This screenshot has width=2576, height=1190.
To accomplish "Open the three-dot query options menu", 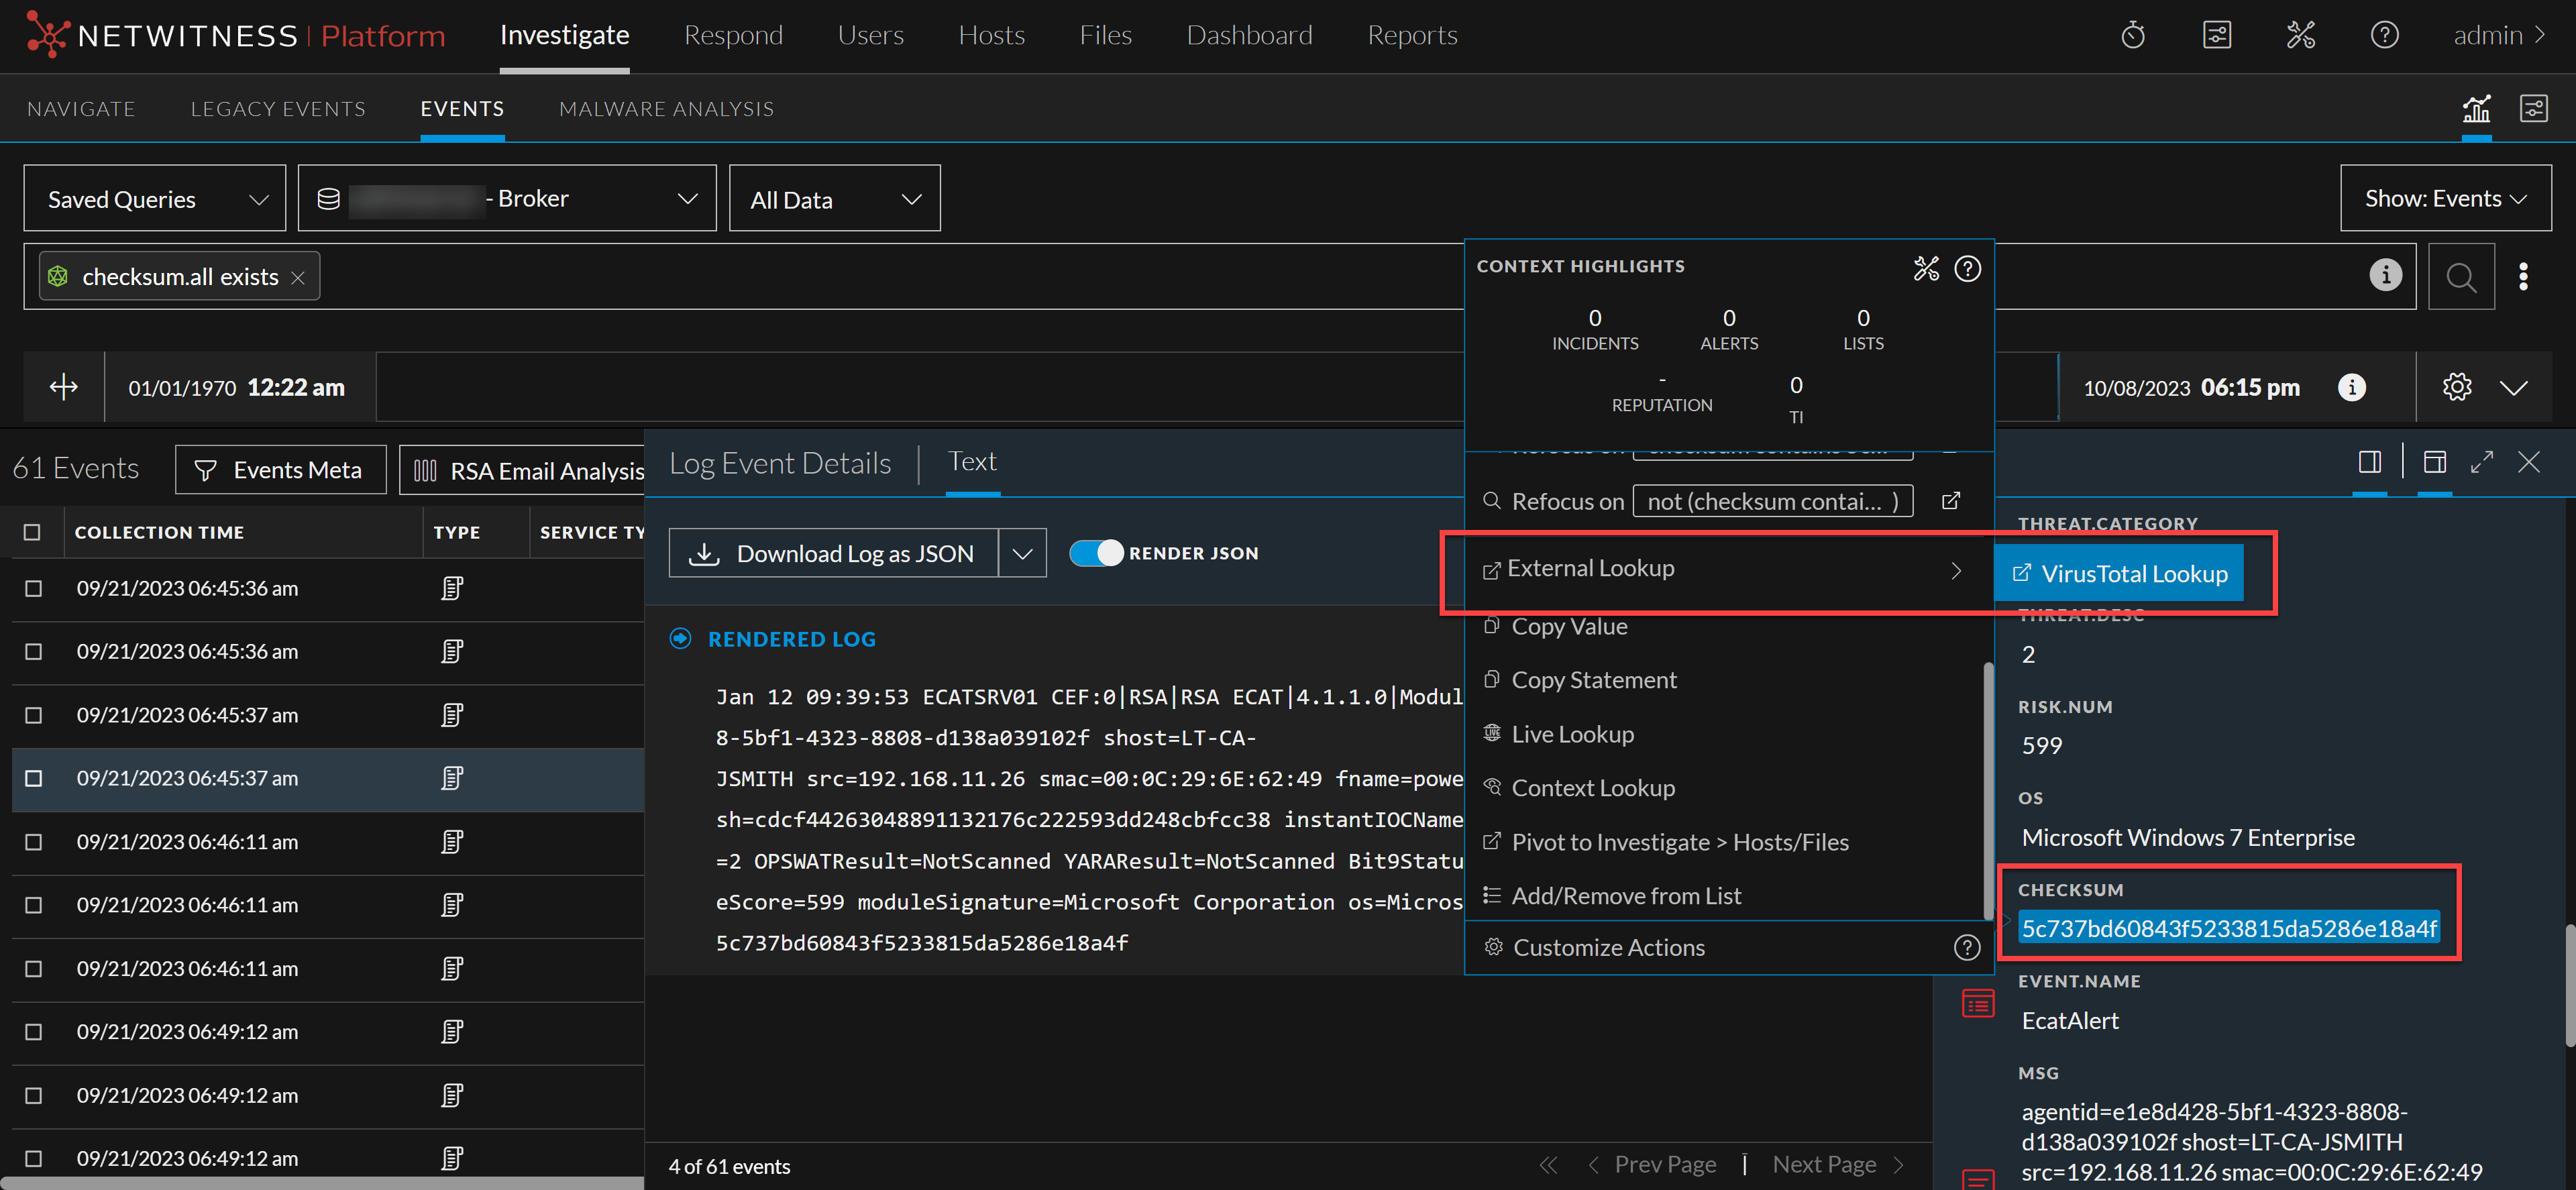I will tap(2523, 277).
